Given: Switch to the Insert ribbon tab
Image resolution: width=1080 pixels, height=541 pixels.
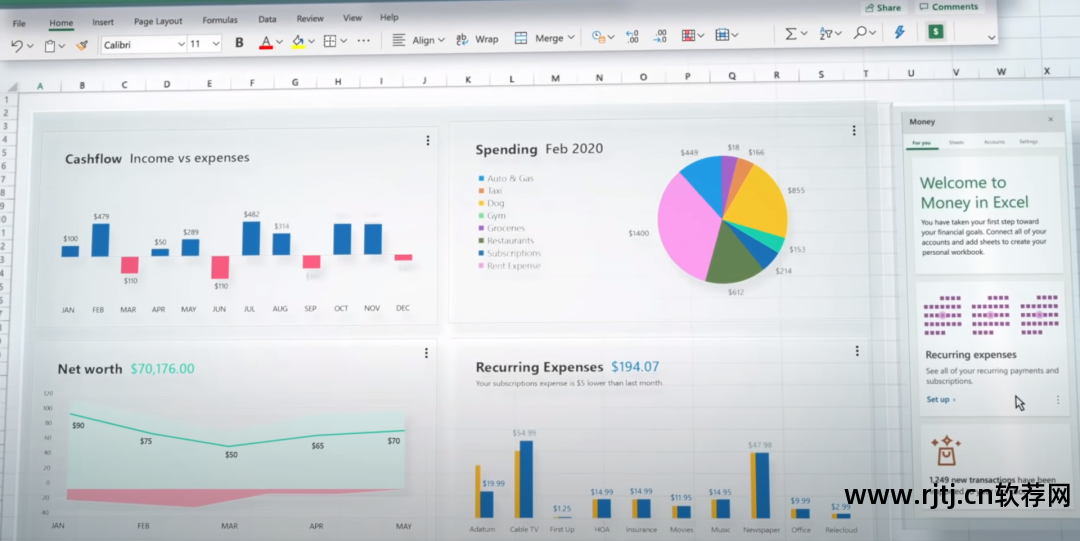Looking at the screenshot, I should coord(103,21).
